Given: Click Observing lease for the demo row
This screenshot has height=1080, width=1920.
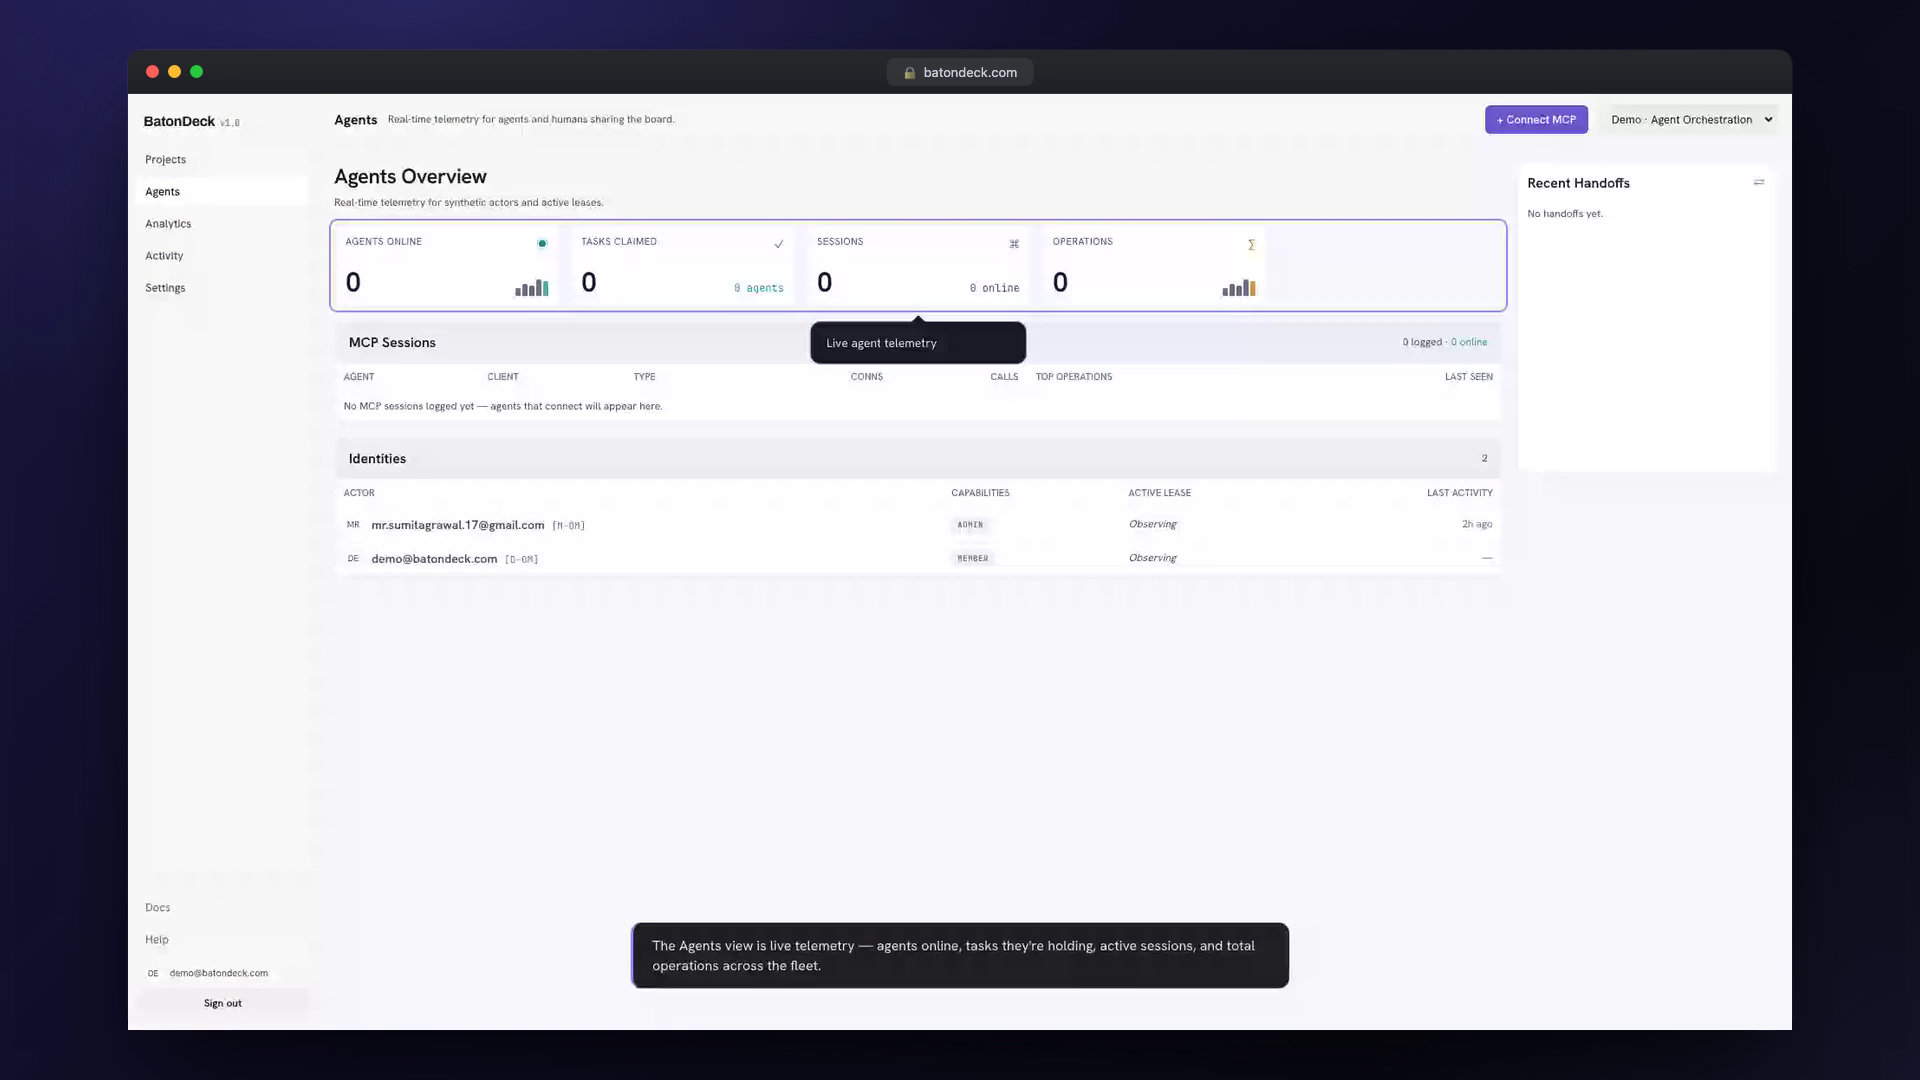Looking at the screenshot, I should click(x=1153, y=558).
